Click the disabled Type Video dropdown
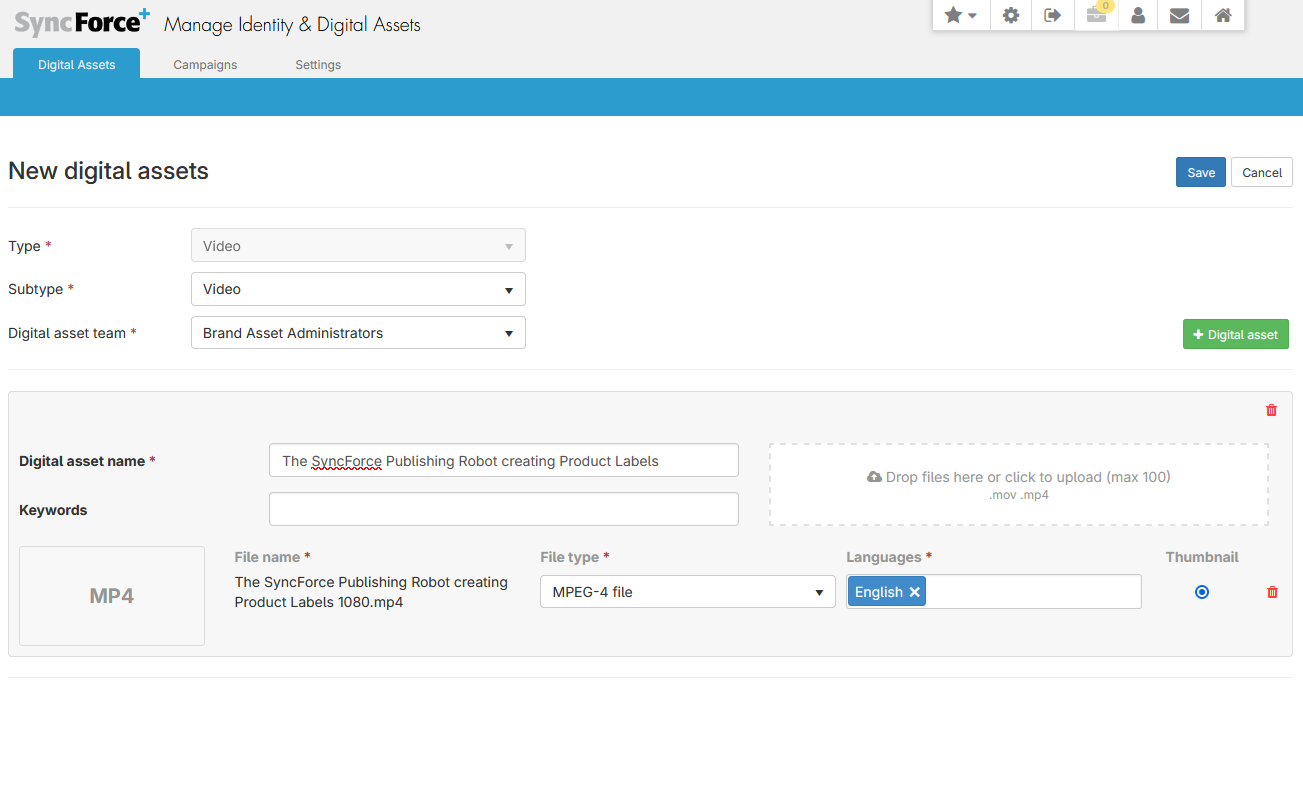Viewport: 1303px width, 812px height. click(358, 246)
